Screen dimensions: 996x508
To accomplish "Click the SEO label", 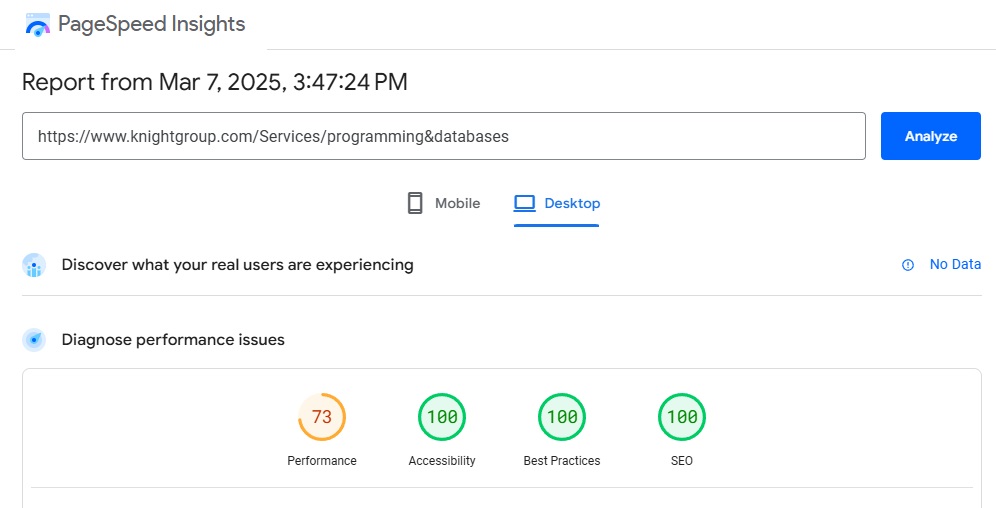I will (x=682, y=460).
